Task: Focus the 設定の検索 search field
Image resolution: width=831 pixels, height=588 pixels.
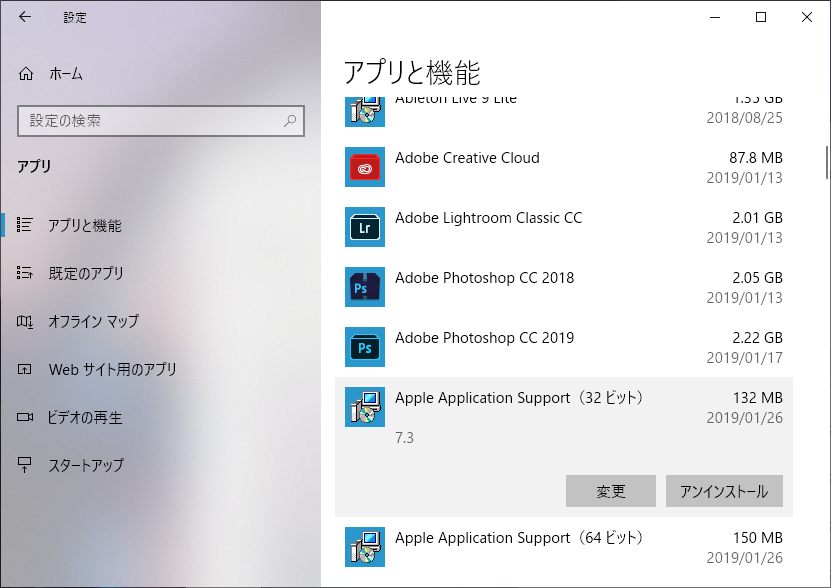Action: point(161,121)
